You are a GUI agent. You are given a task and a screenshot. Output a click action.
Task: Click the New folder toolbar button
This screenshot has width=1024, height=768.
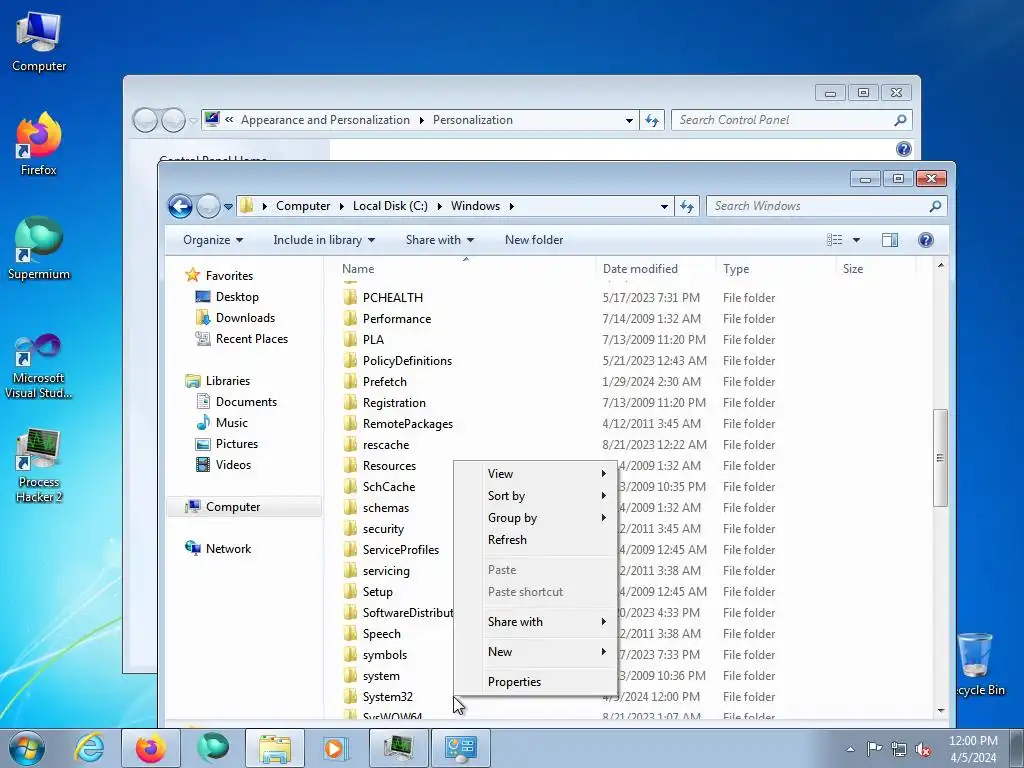click(534, 240)
